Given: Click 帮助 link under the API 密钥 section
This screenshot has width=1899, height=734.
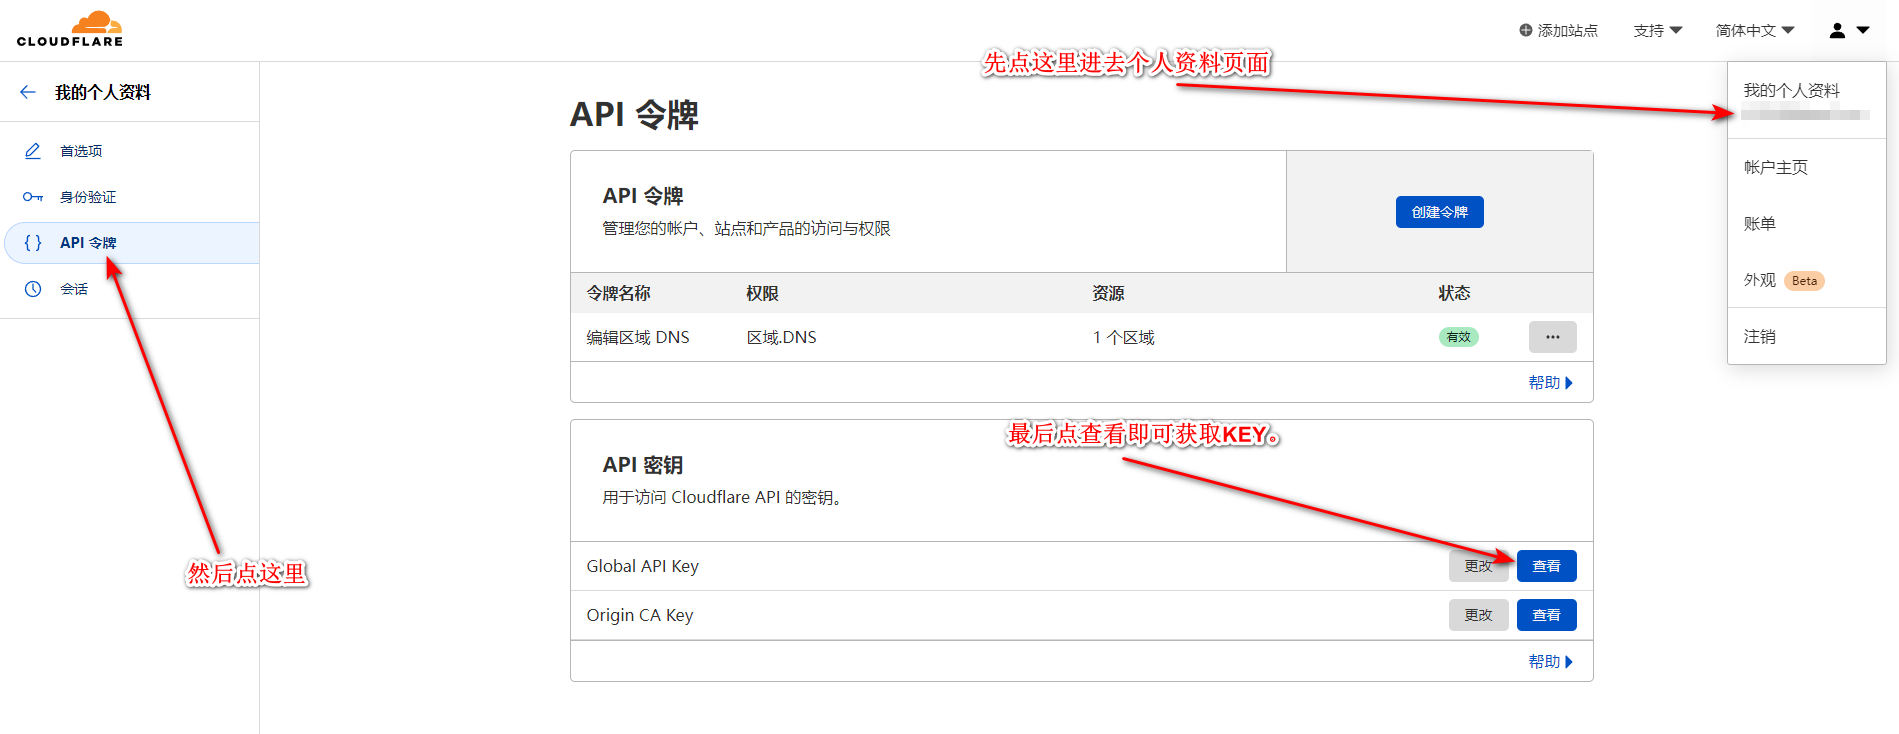Looking at the screenshot, I should [1550, 661].
